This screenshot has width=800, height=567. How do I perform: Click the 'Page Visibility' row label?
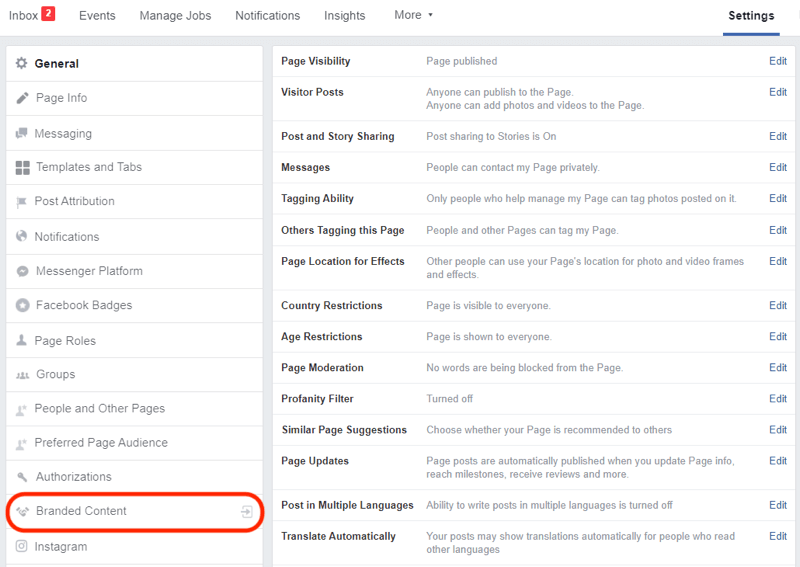[x=315, y=61]
